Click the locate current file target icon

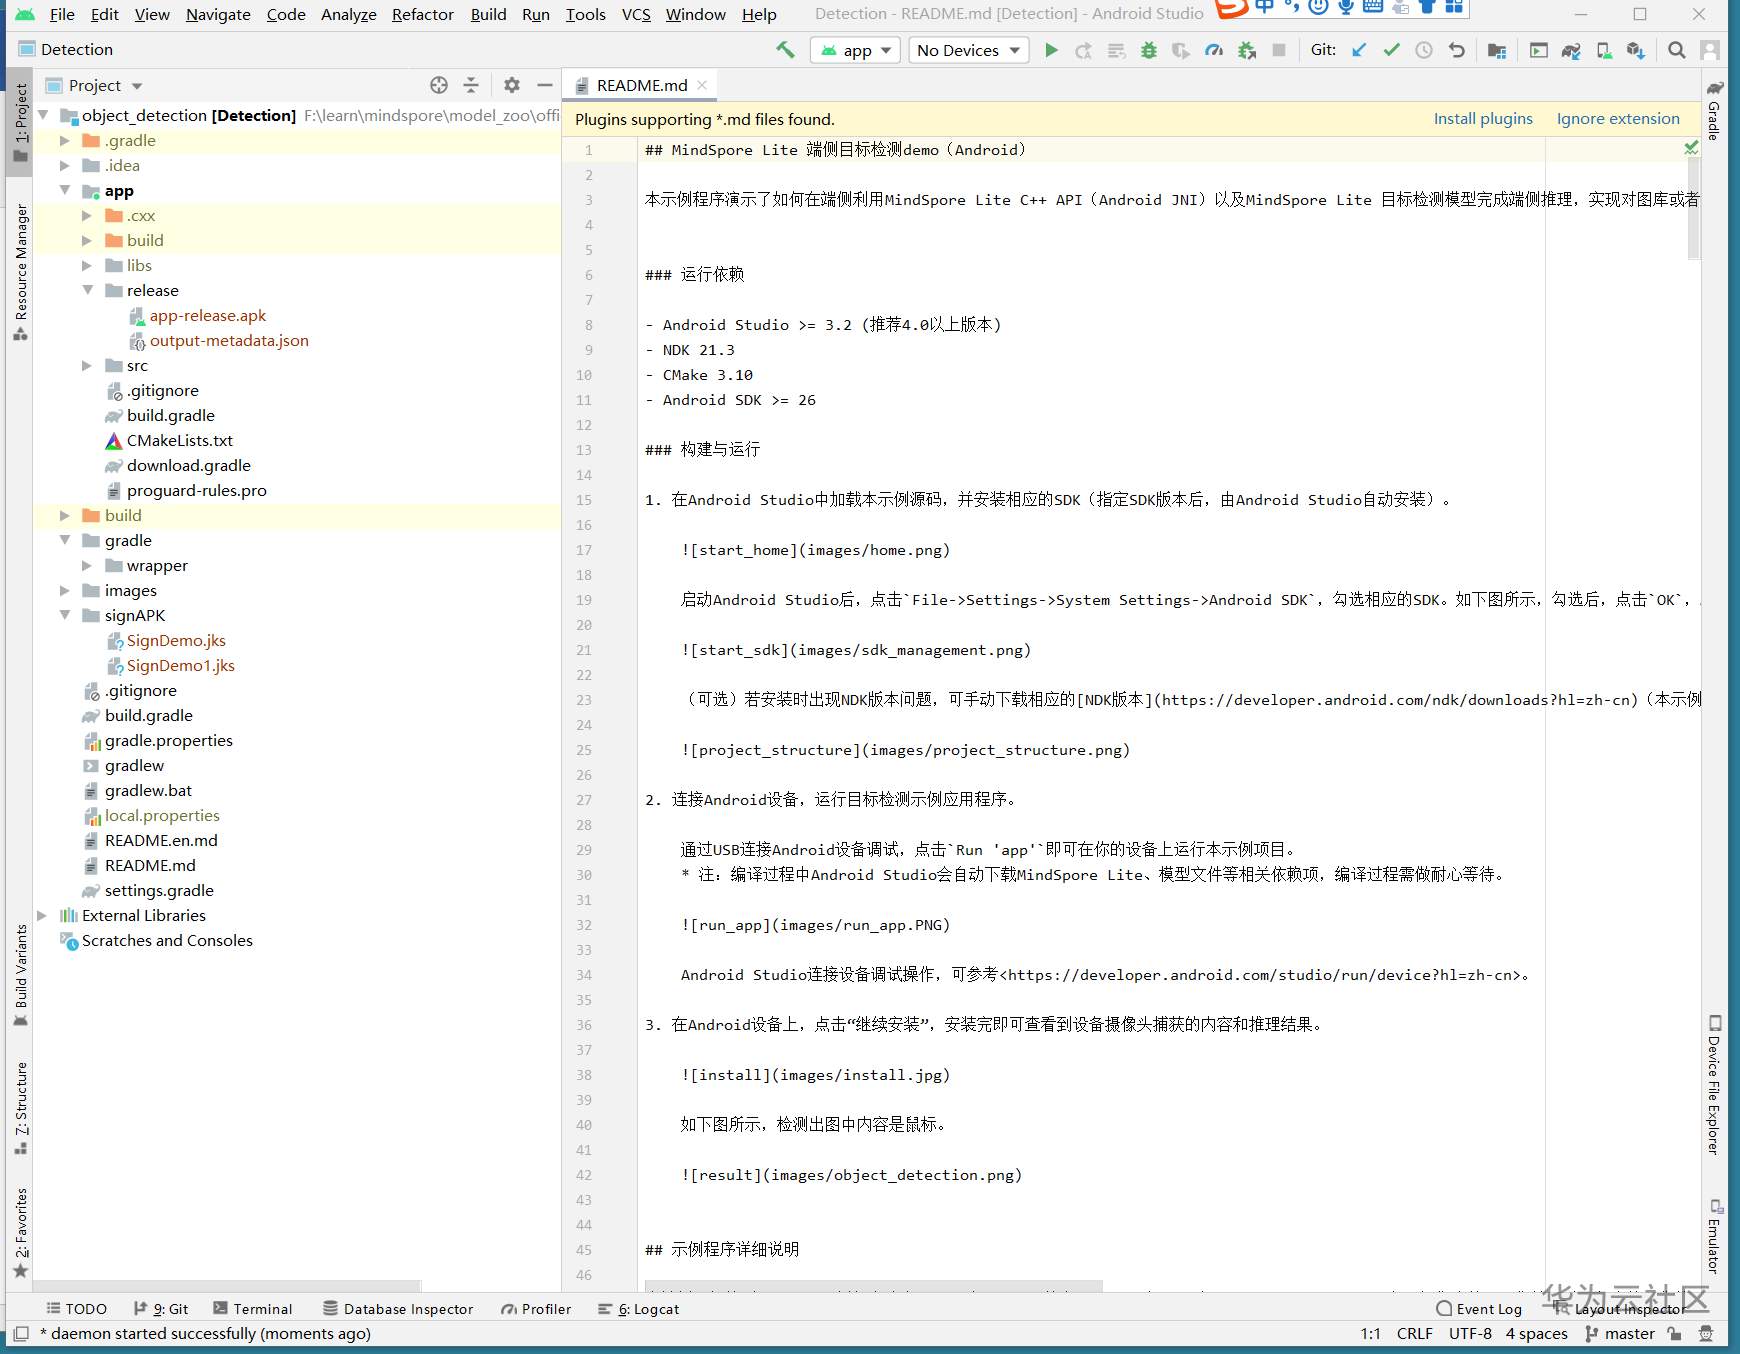click(x=439, y=85)
